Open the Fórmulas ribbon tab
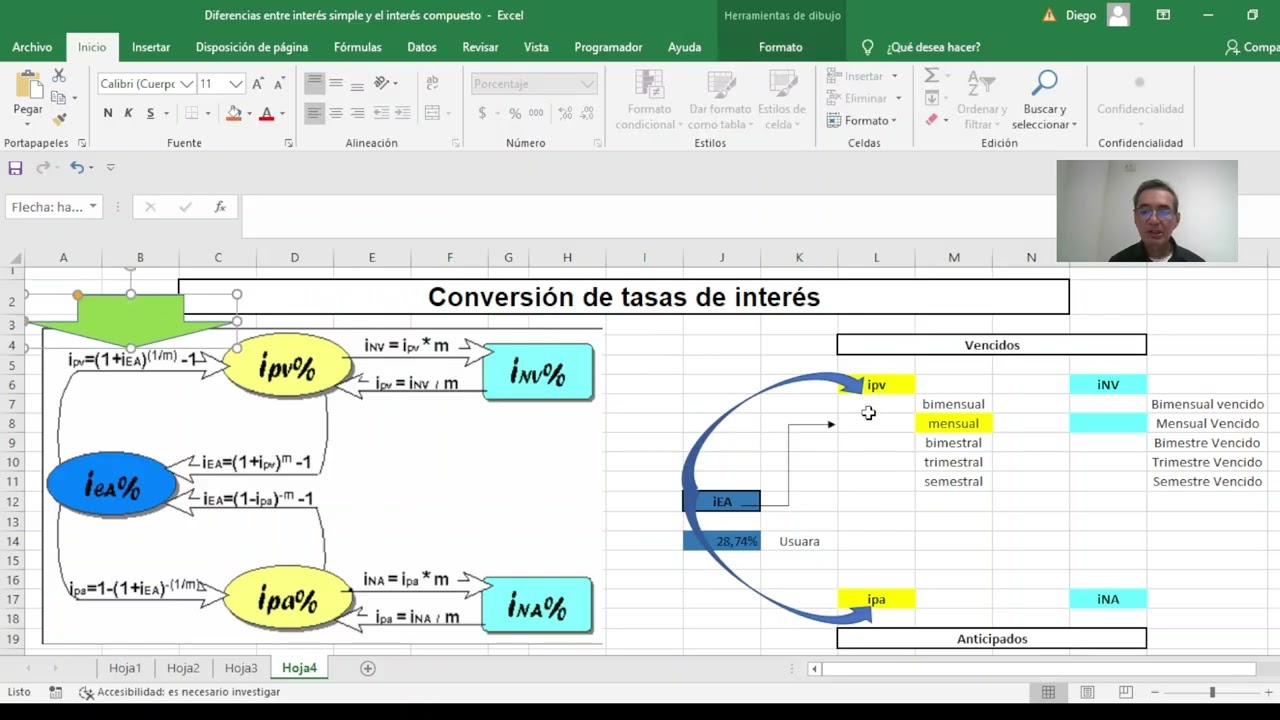This screenshot has height=720, width=1280. (358, 47)
